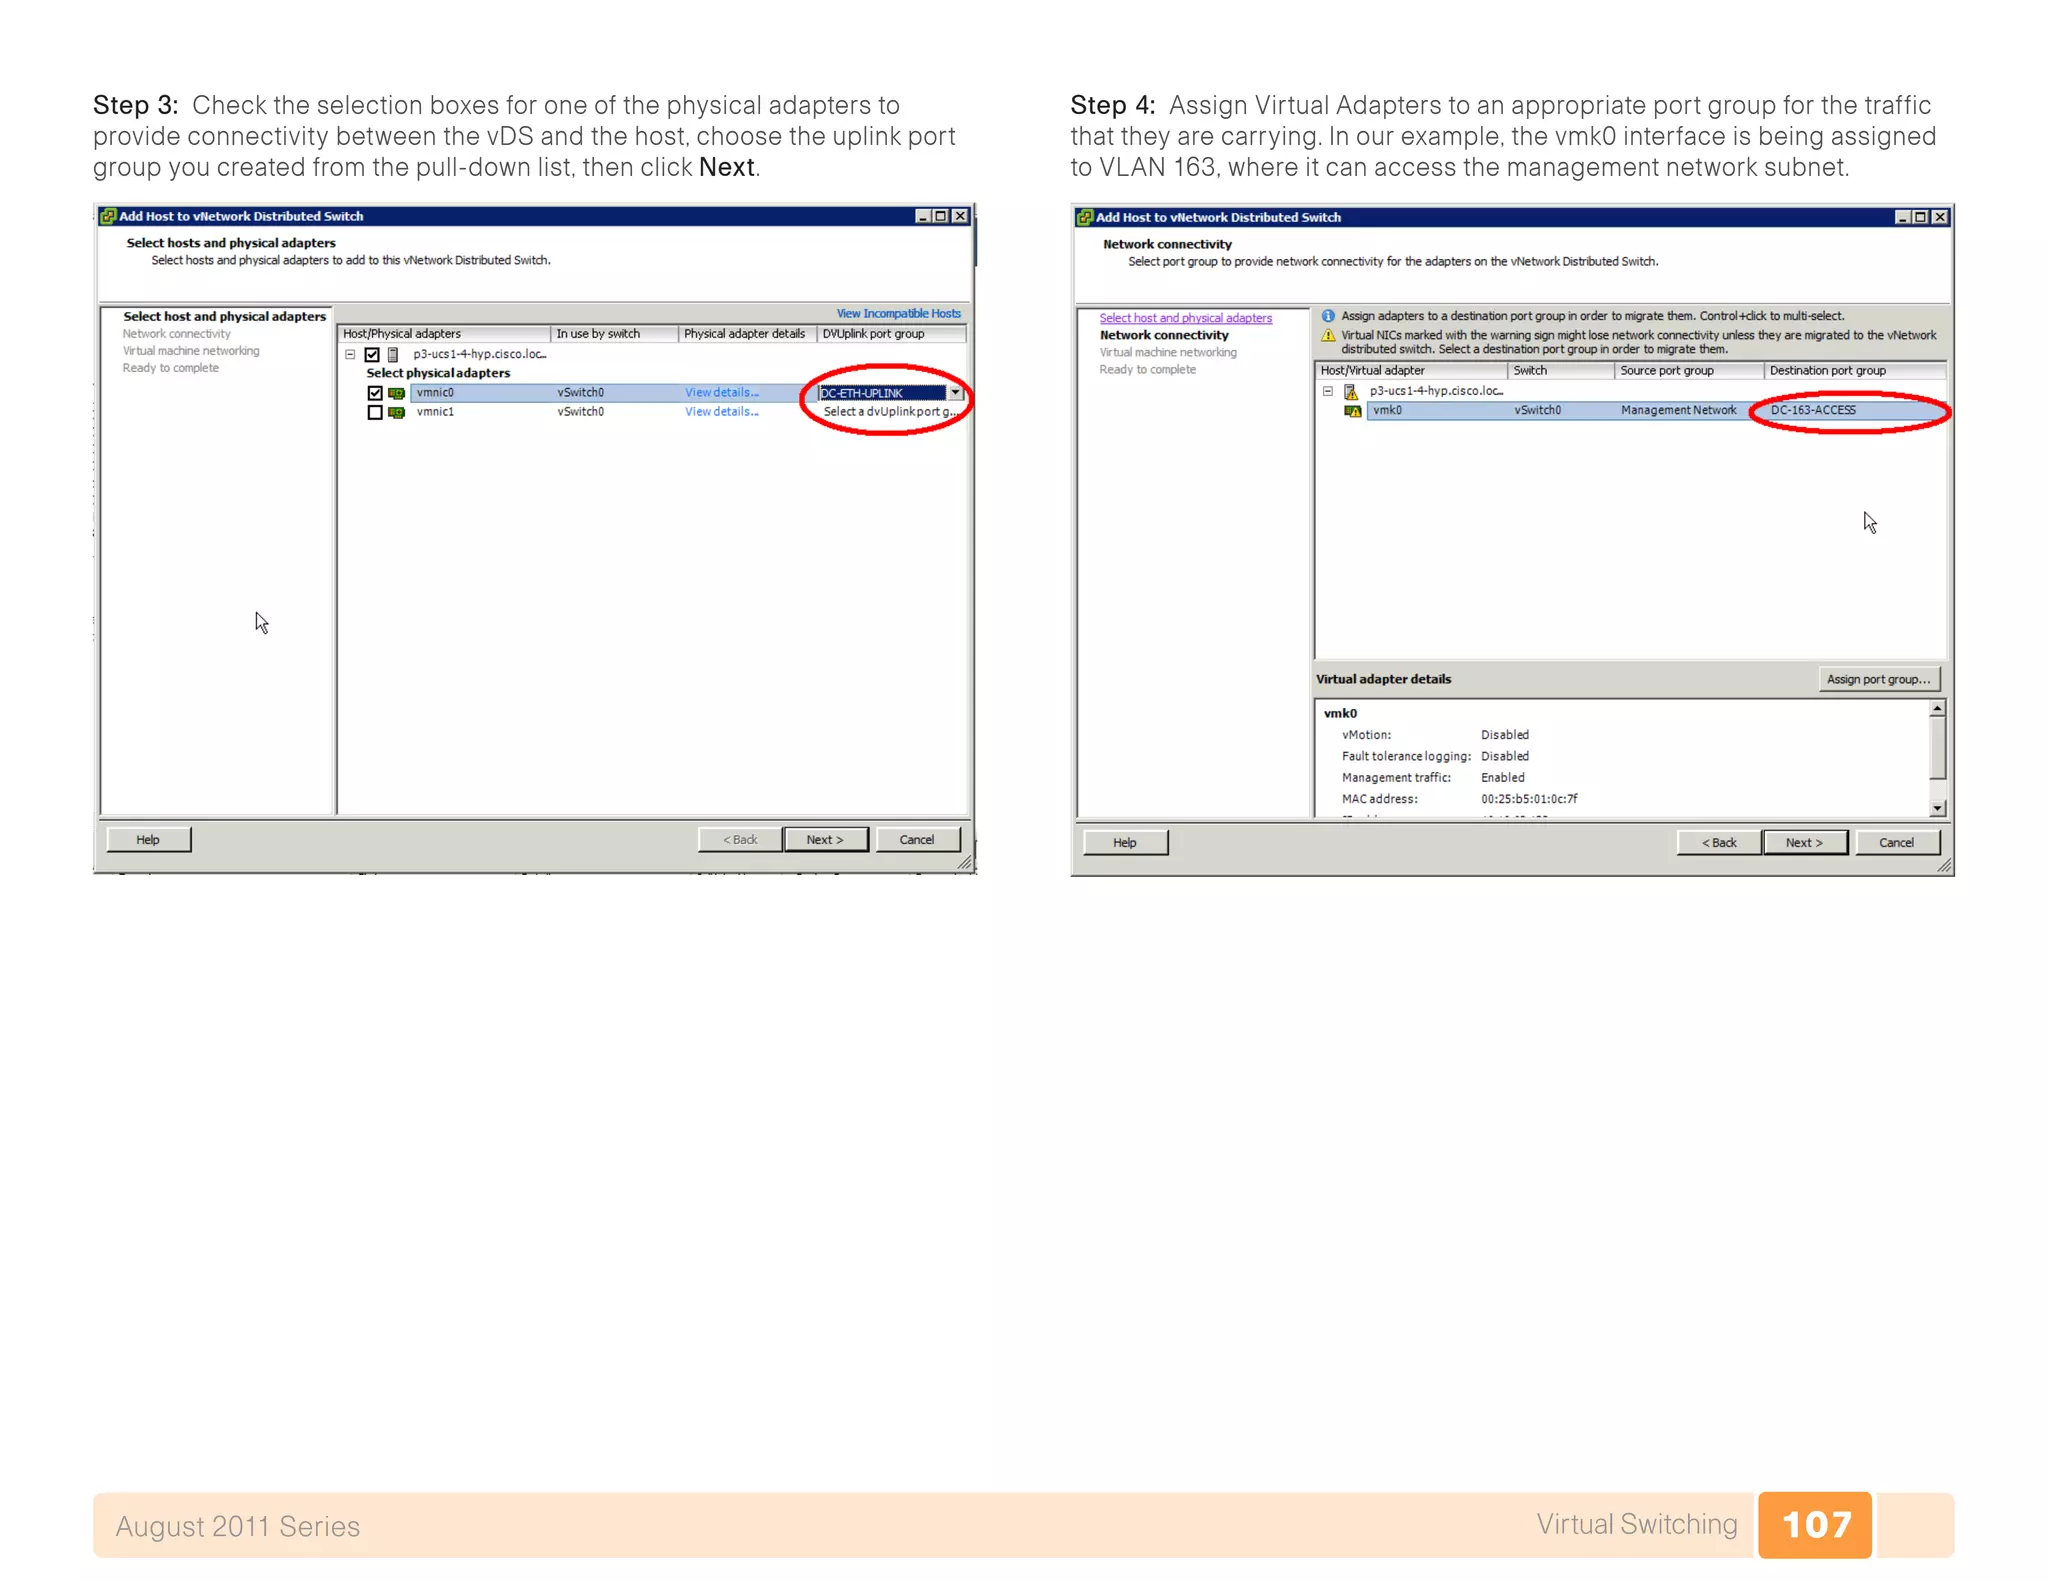This screenshot has width=2048, height=1582.
Task: Click the host server icon in left dialog
Action: click(393, 354)
